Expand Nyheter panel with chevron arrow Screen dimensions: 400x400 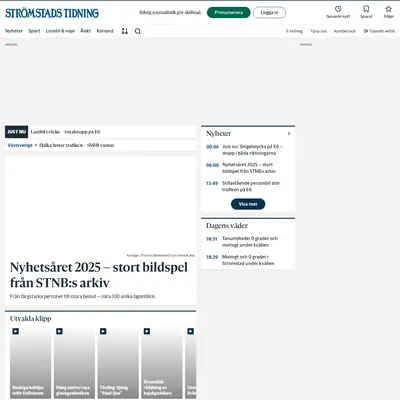pos(289,133)
